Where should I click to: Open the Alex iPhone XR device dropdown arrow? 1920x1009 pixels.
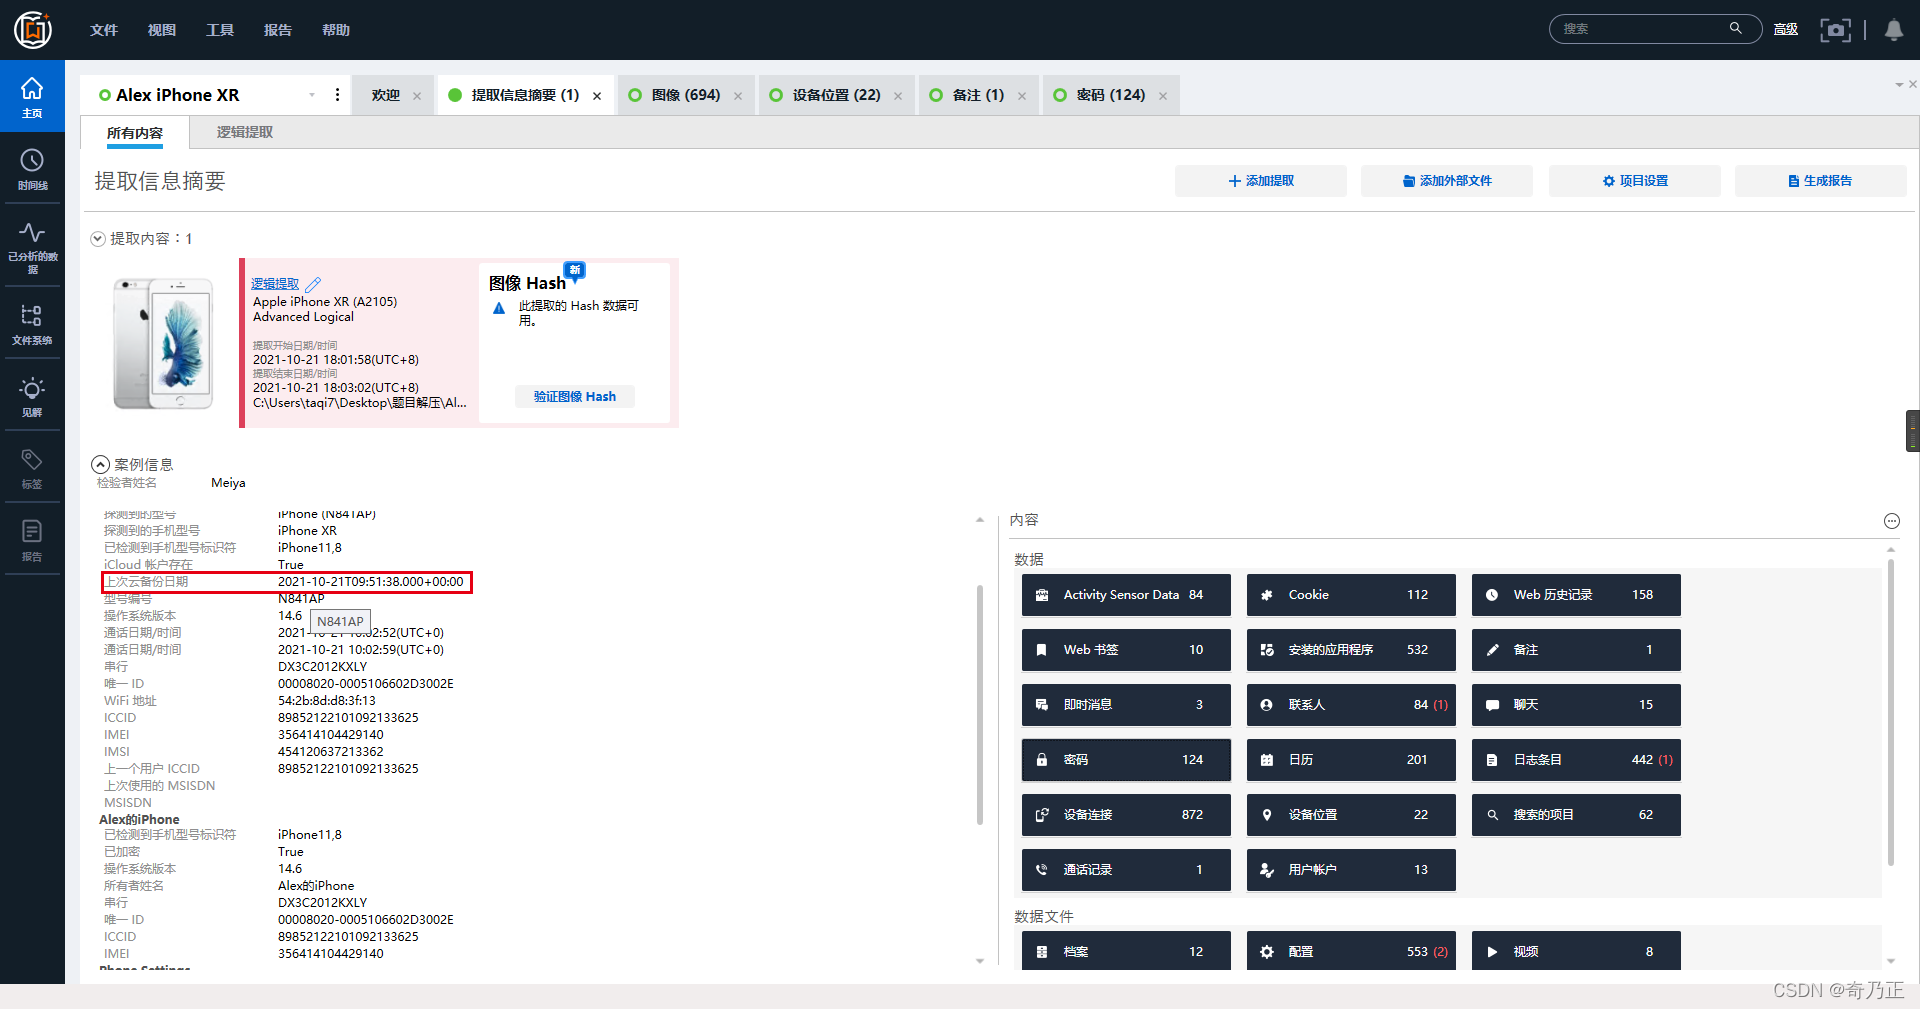pyautogui.click(x=312, y=95)
